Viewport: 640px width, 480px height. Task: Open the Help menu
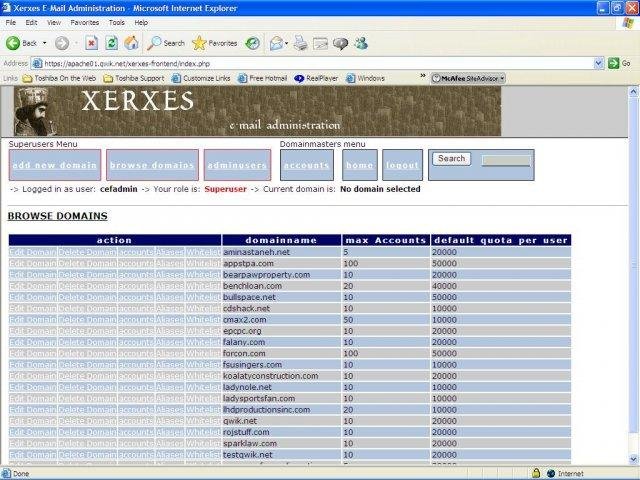141,22
